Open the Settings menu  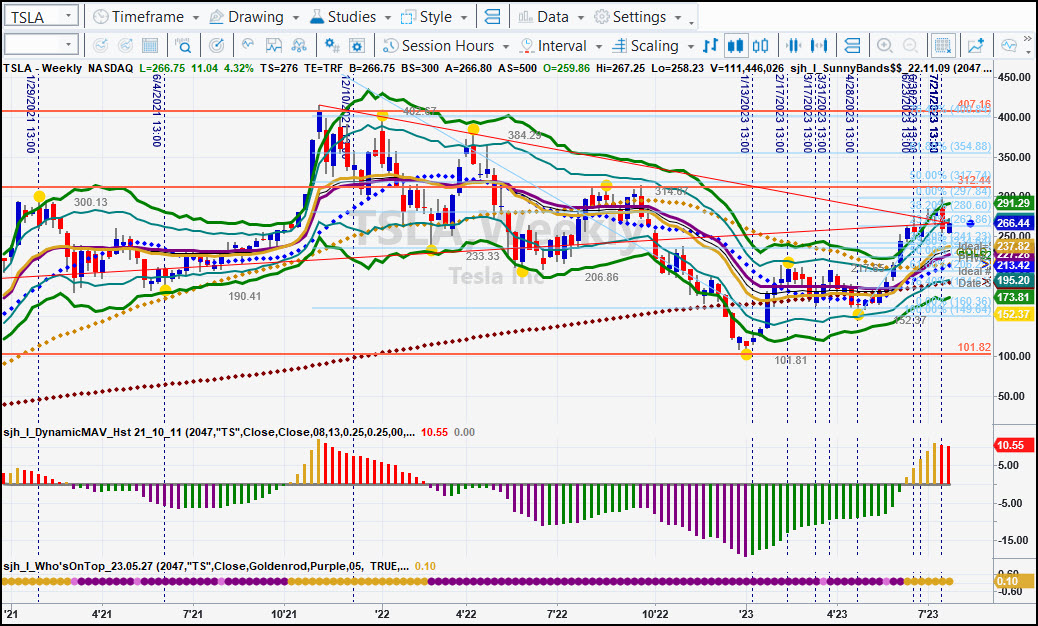pos(637,17)
